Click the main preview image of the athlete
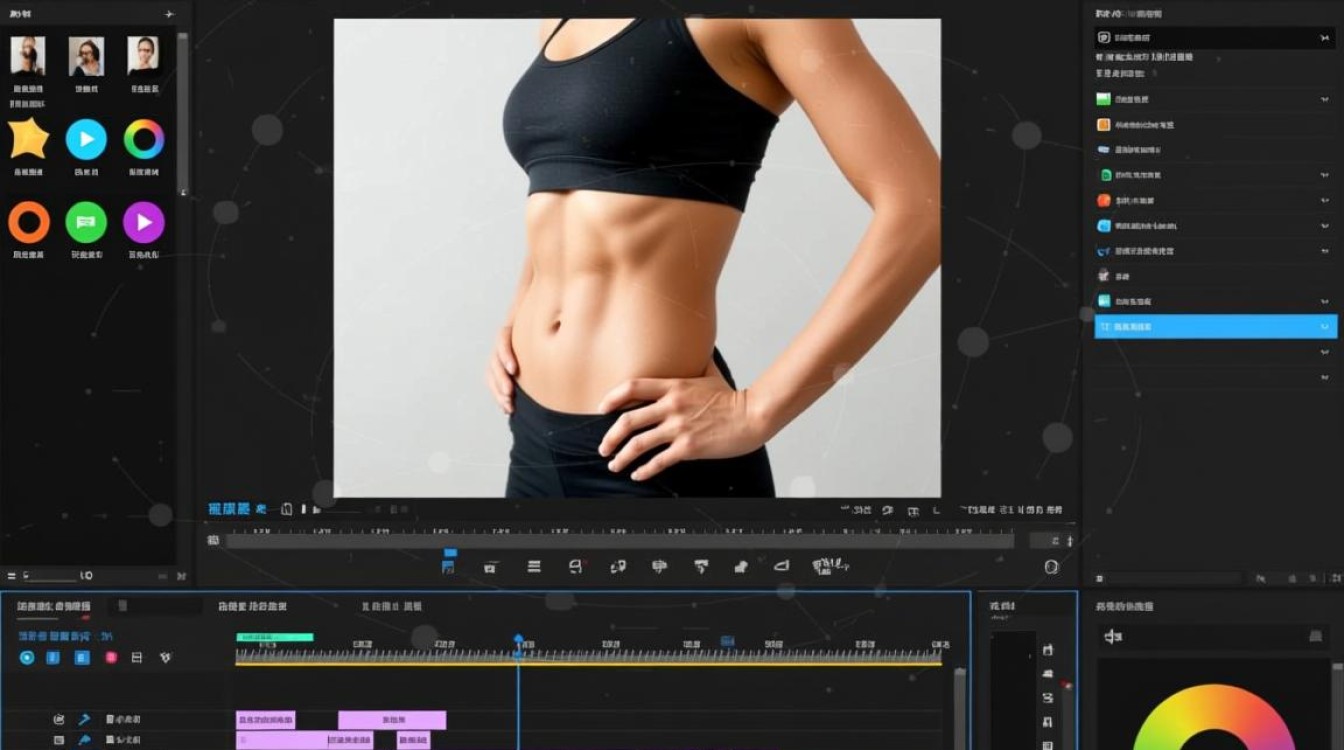 tap(637, 258)
